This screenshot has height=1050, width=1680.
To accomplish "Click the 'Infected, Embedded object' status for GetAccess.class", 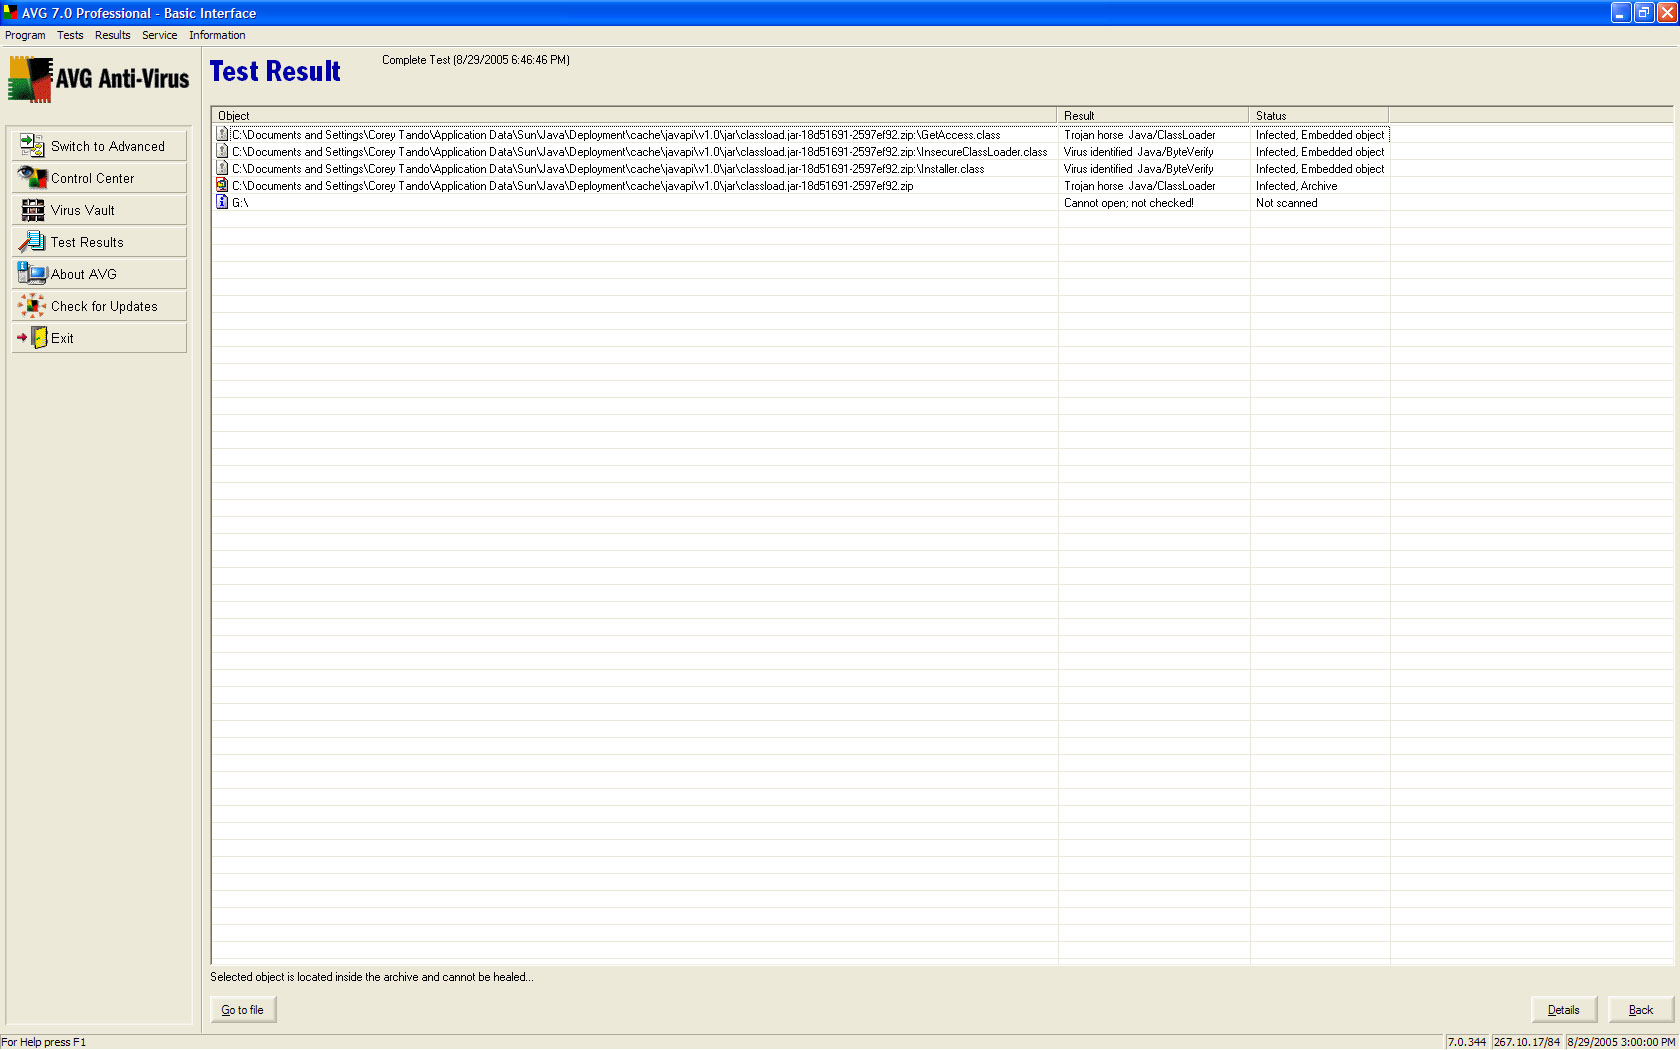I will [x=1320, y=135].
